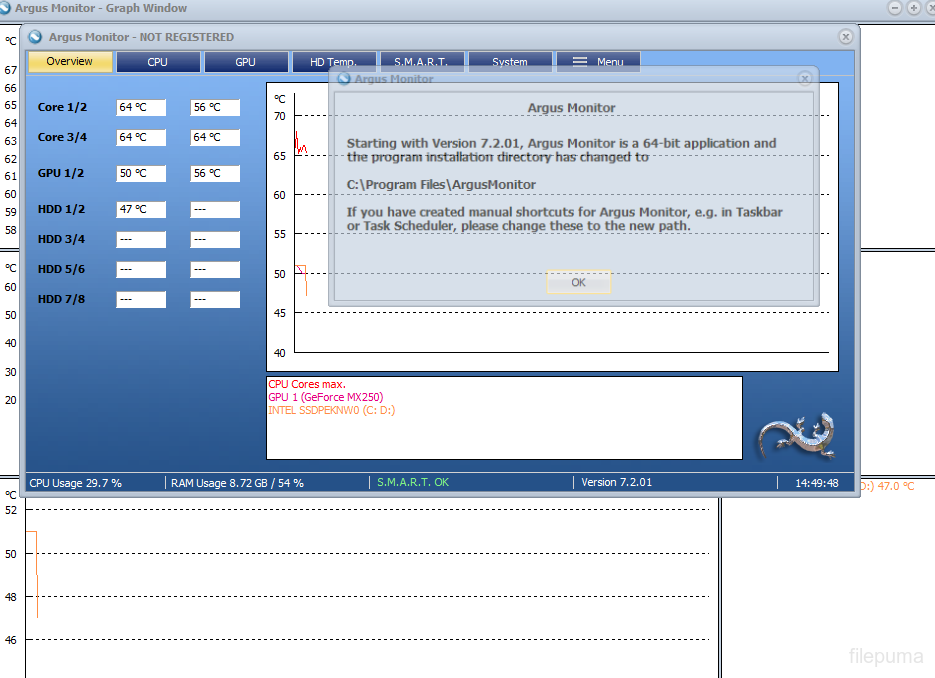This screenshot has width=935, height=678.
Task: Click the C:\Program Files\ArgusMonitor path text
Action: pos(441,185)
